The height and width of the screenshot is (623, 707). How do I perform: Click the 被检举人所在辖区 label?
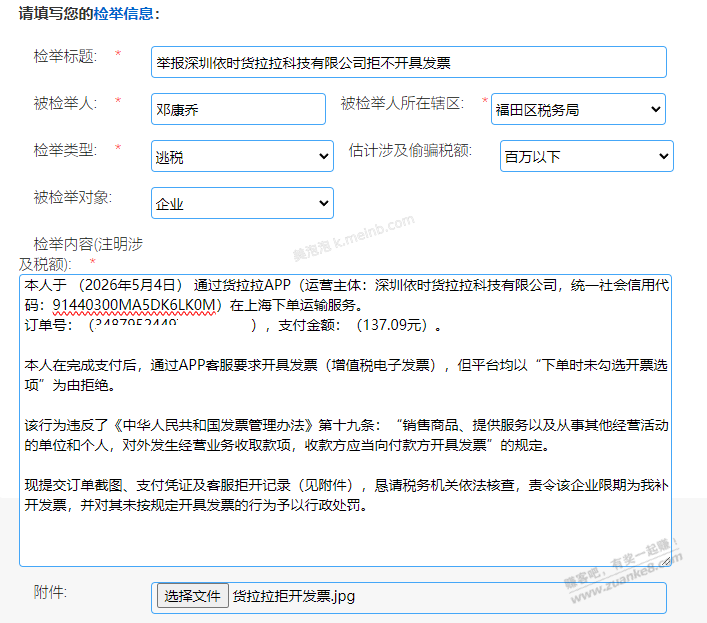pyautogui.click(x=402, y=103)
